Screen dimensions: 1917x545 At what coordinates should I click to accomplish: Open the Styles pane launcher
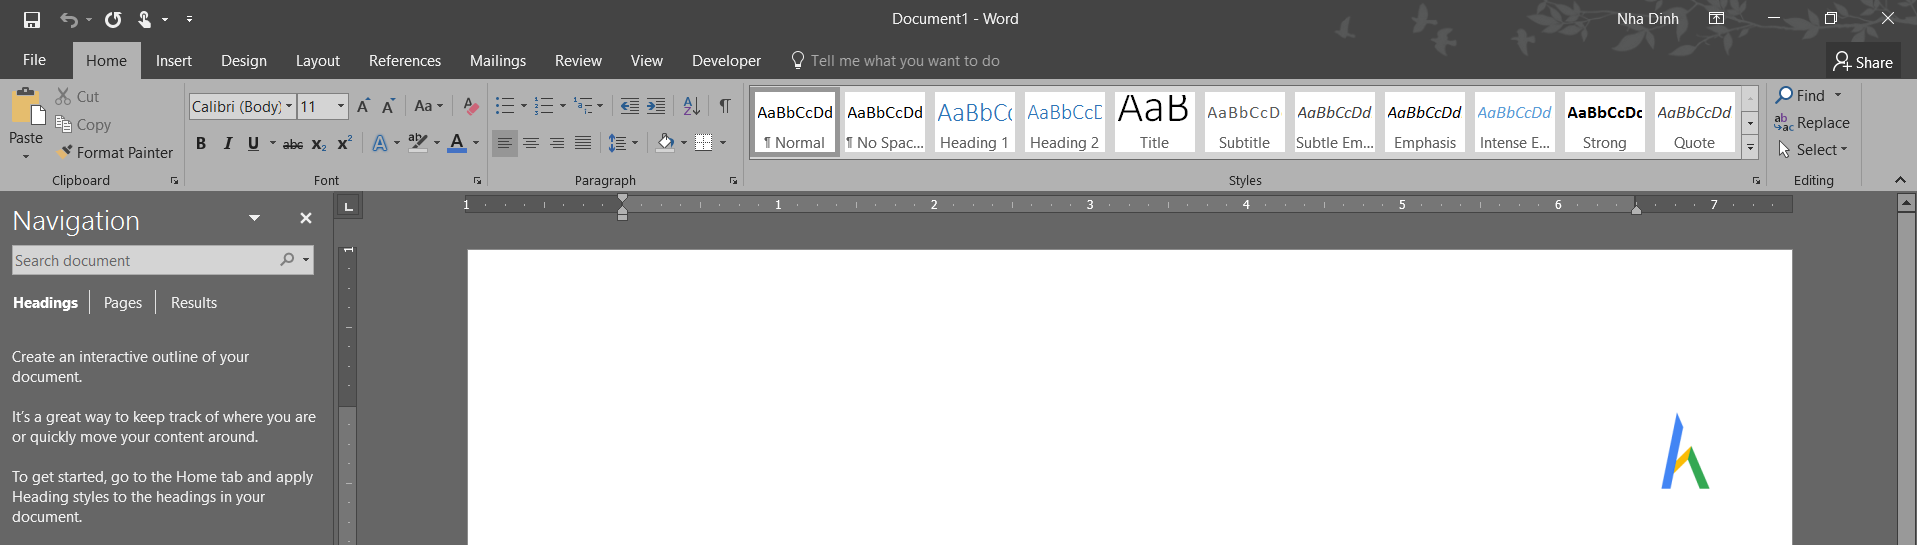(x=1756, y=181)
